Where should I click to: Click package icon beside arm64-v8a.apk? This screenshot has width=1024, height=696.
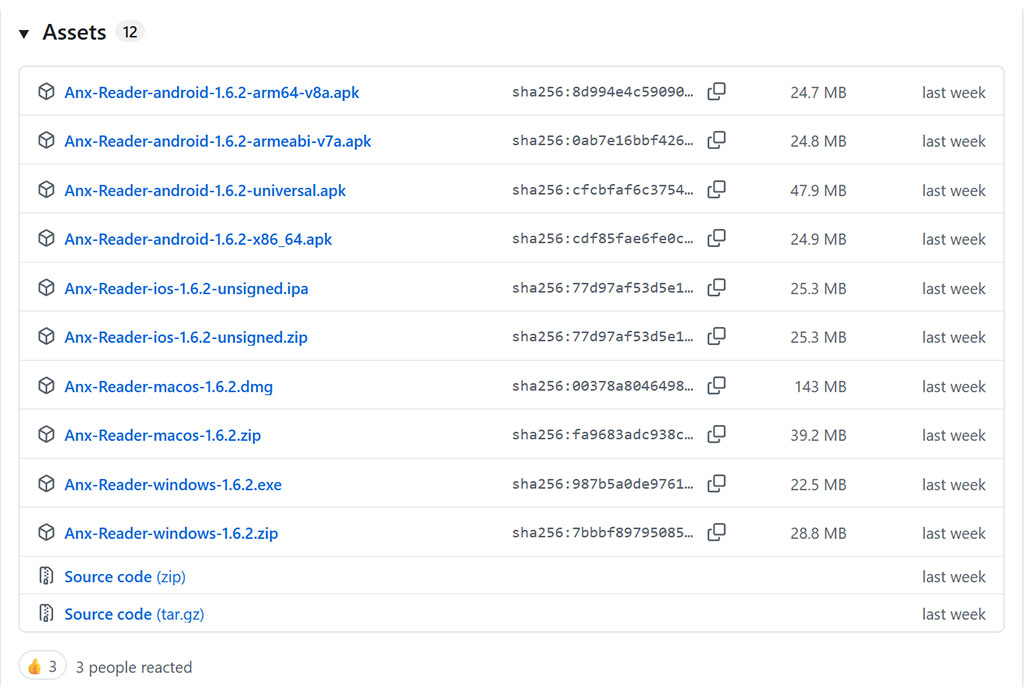pyautogui.click(x=46, y=91)
